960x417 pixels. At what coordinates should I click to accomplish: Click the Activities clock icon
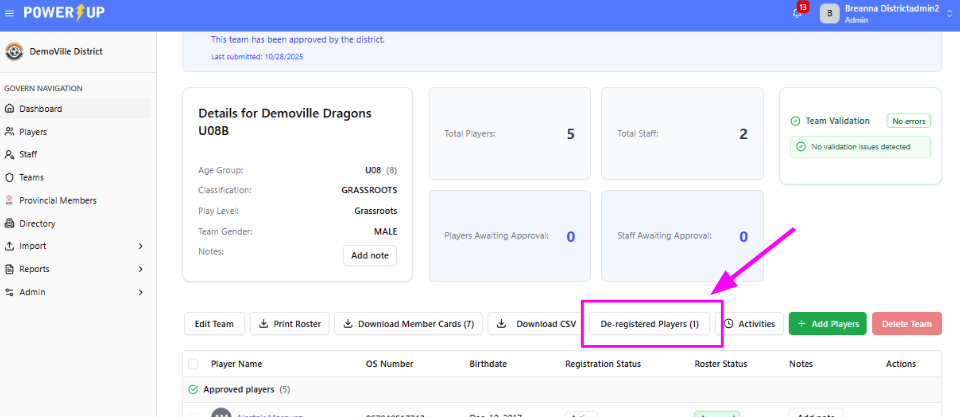coord(729,324)
